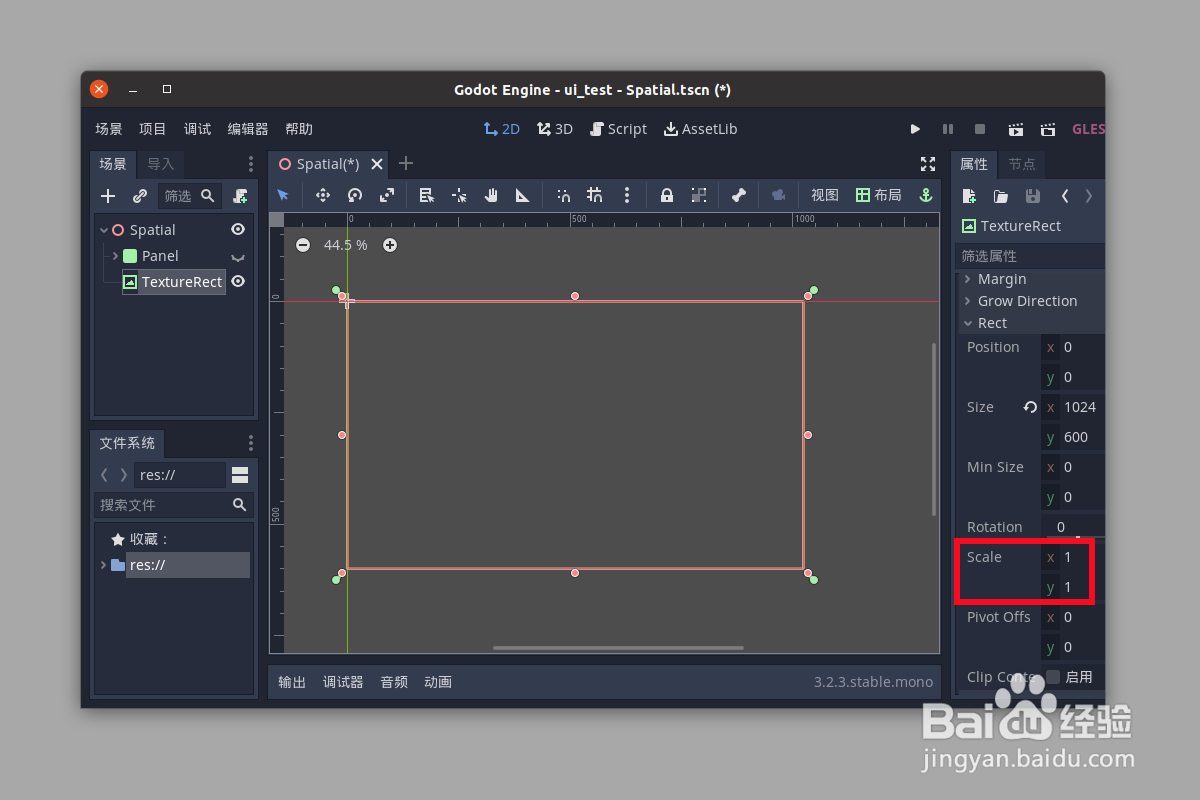Show the hidden Panel node
This screenshot has height=800, width=1200.
tap(238, 256)
